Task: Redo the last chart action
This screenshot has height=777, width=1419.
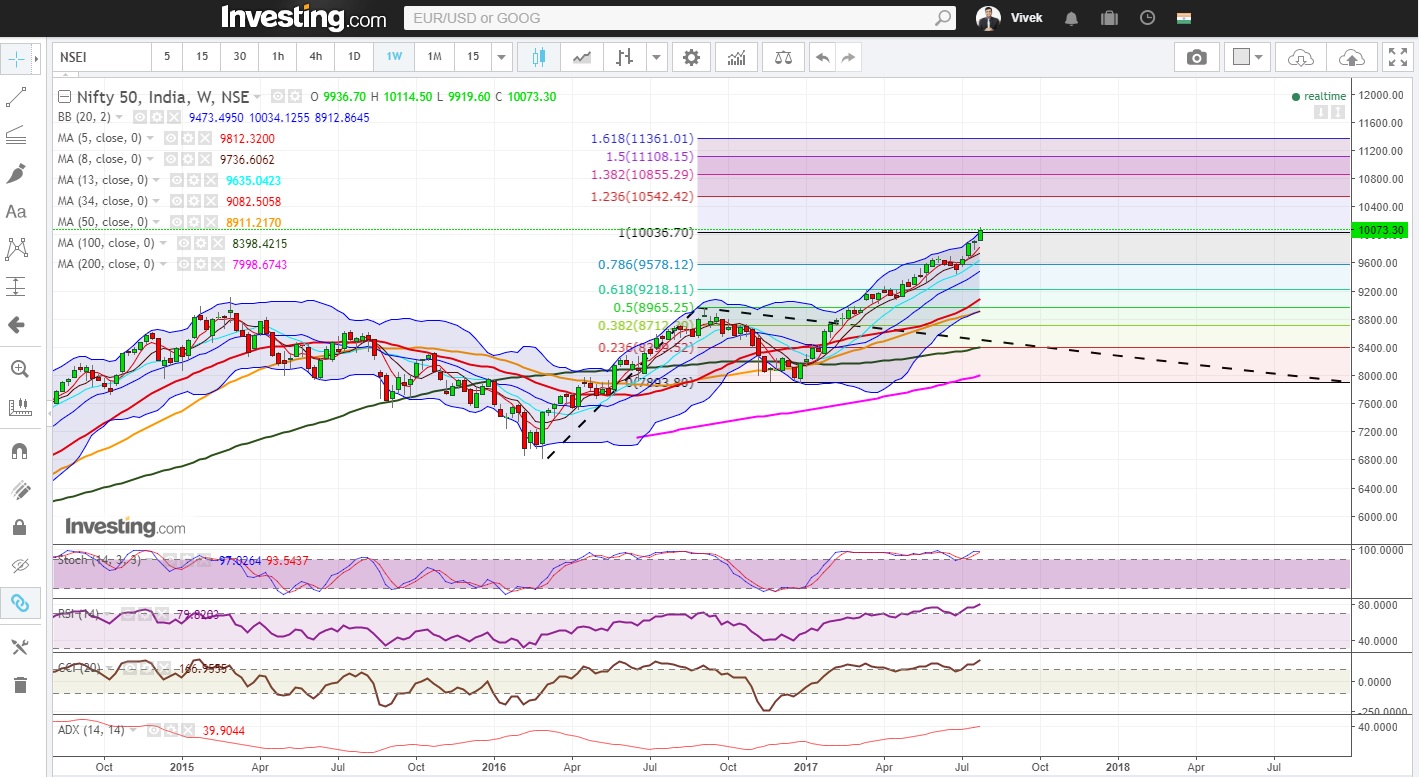Action: (848, 57)
